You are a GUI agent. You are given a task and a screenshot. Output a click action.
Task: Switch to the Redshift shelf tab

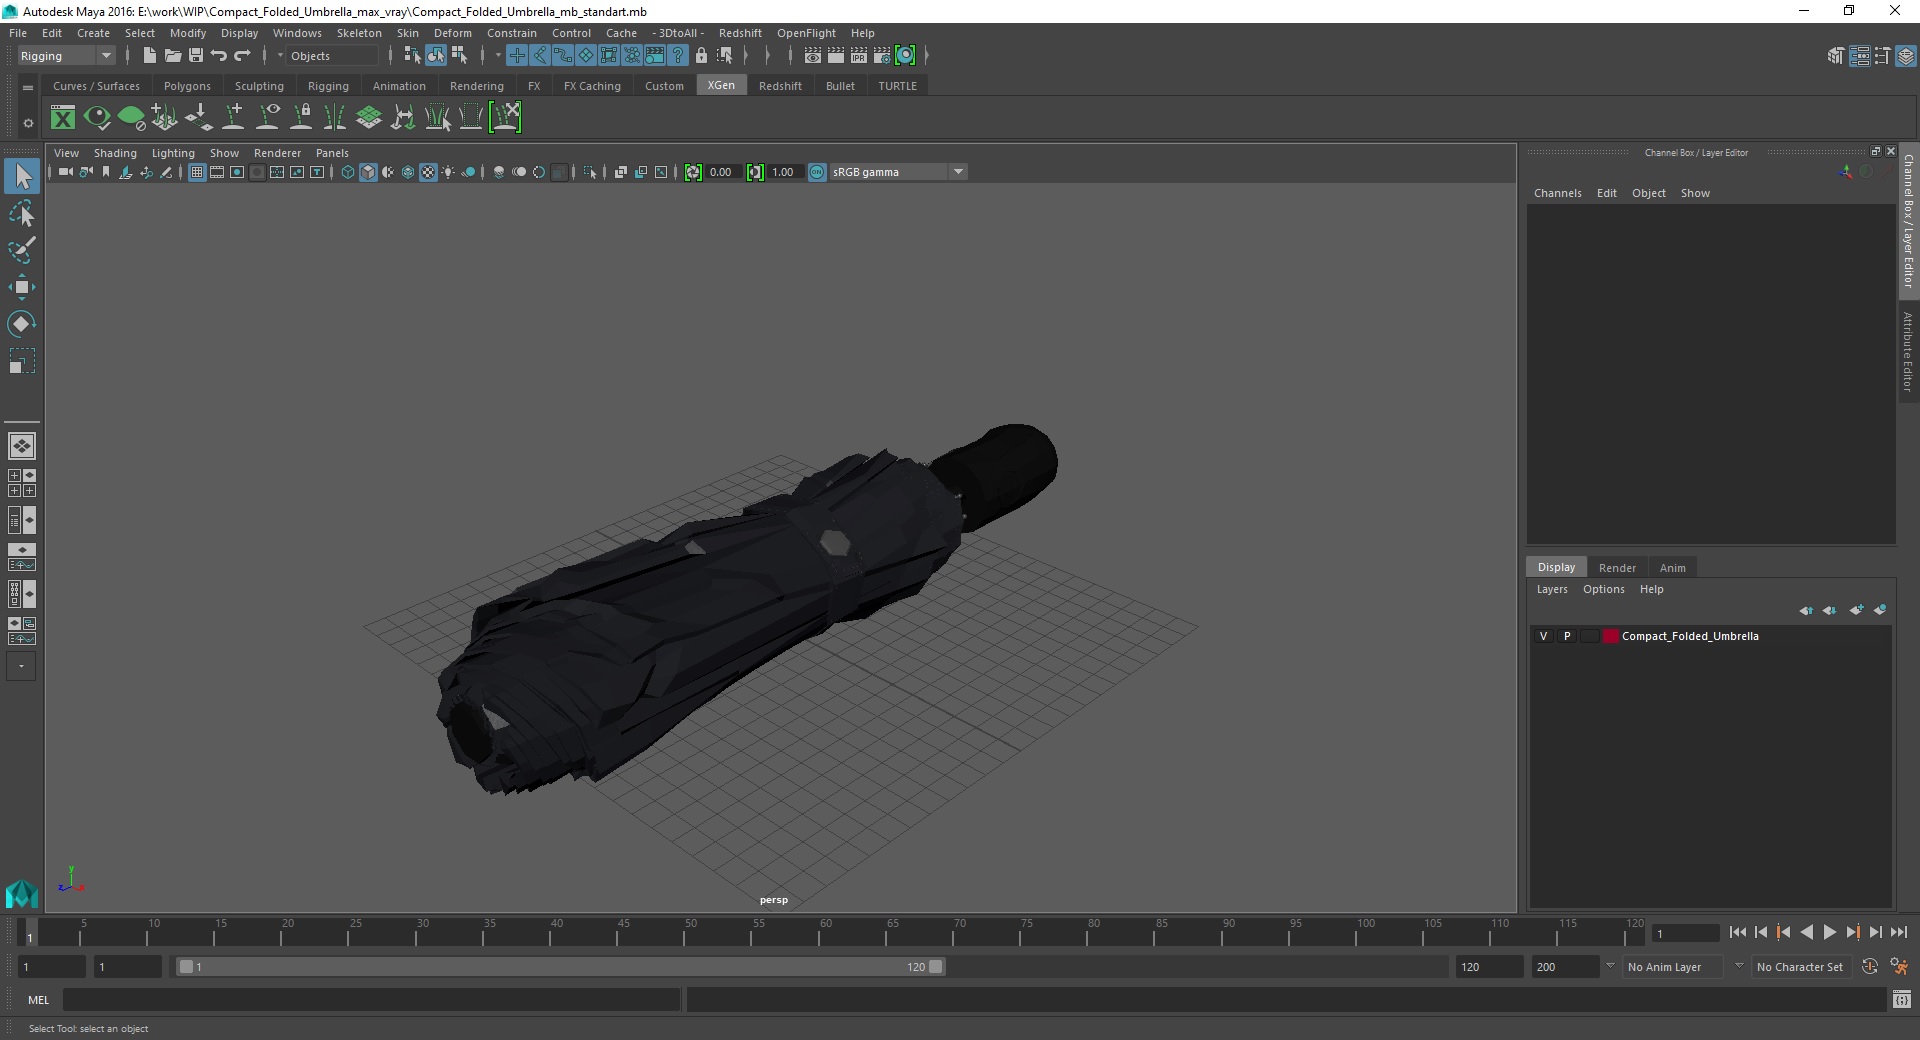780,86
